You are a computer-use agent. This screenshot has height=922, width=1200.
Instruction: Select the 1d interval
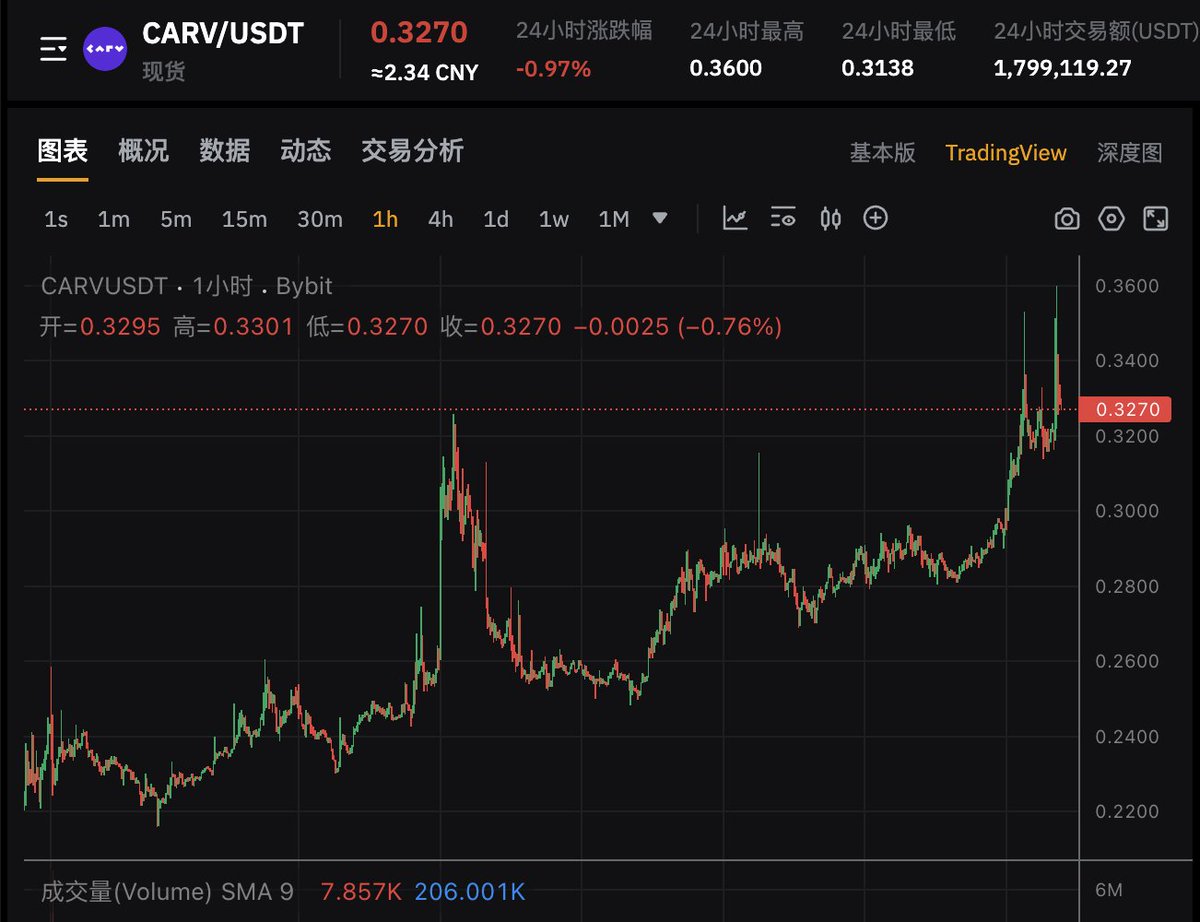496,219
